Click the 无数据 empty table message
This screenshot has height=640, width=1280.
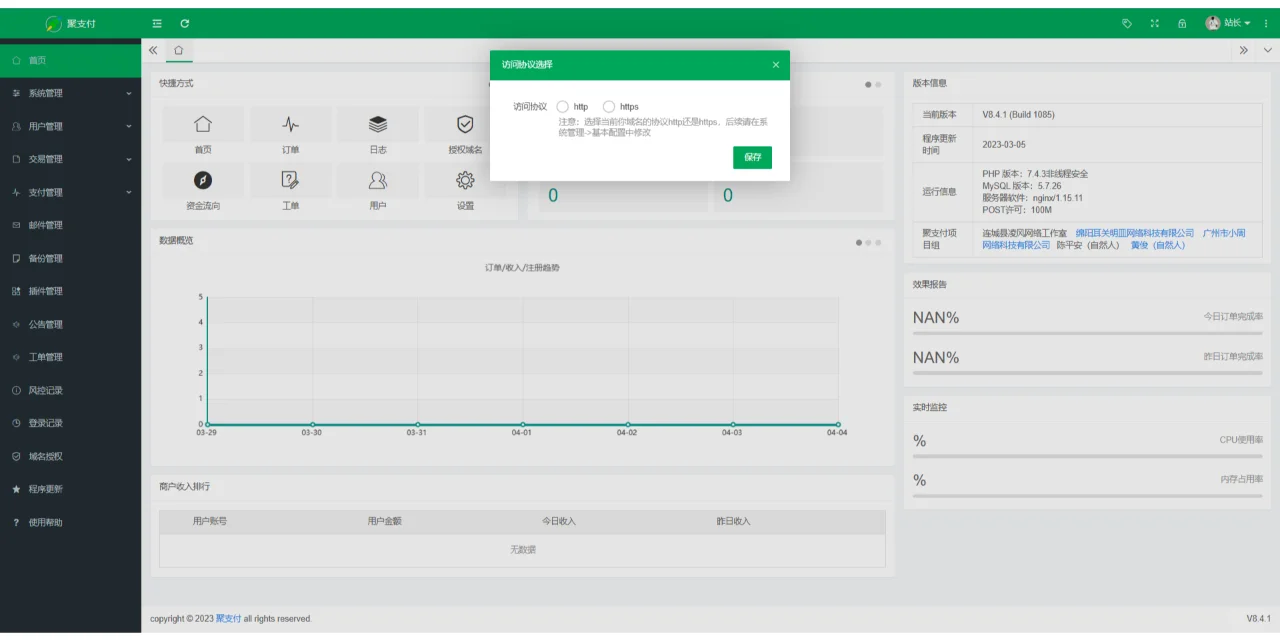click(523, 550)
